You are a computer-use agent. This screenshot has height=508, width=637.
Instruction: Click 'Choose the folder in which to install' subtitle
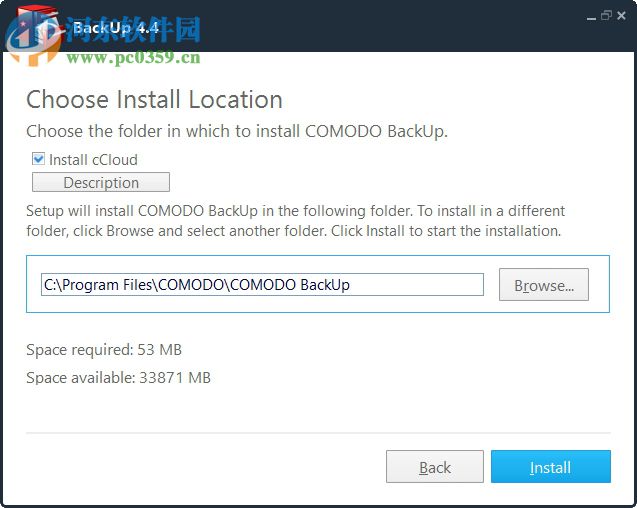coord(237,132)
